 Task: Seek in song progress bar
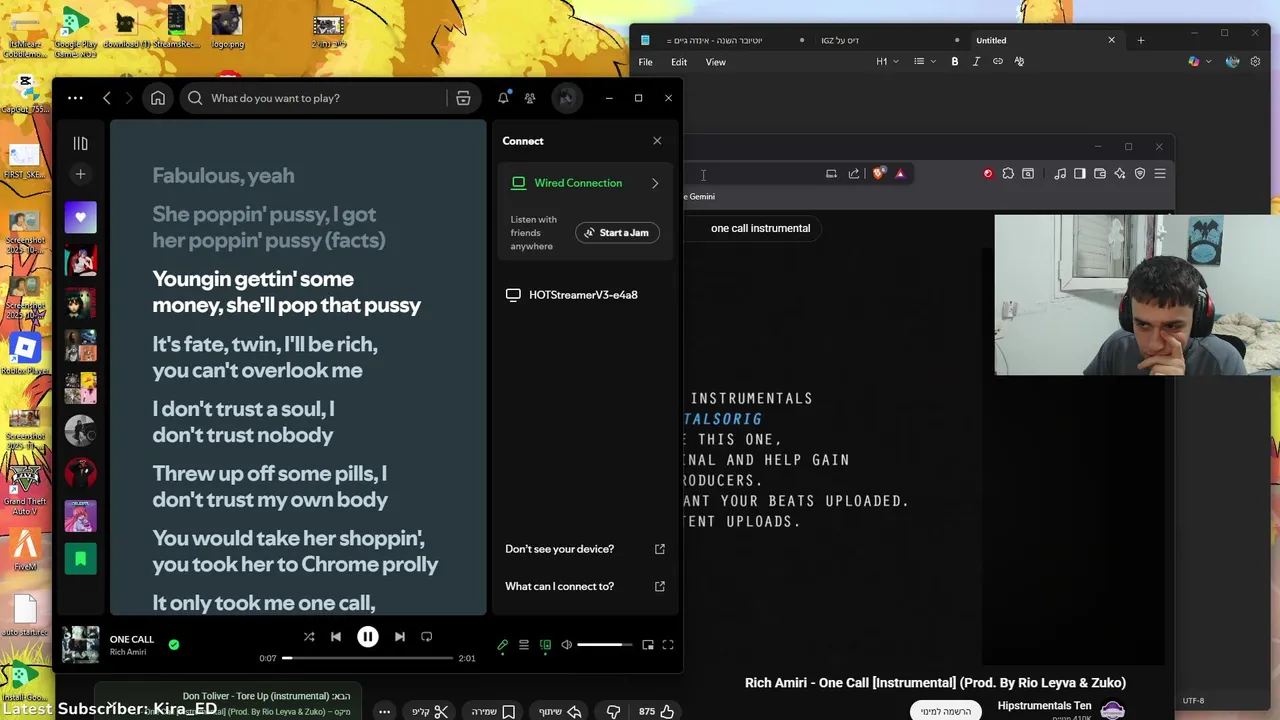coord(368,658)
